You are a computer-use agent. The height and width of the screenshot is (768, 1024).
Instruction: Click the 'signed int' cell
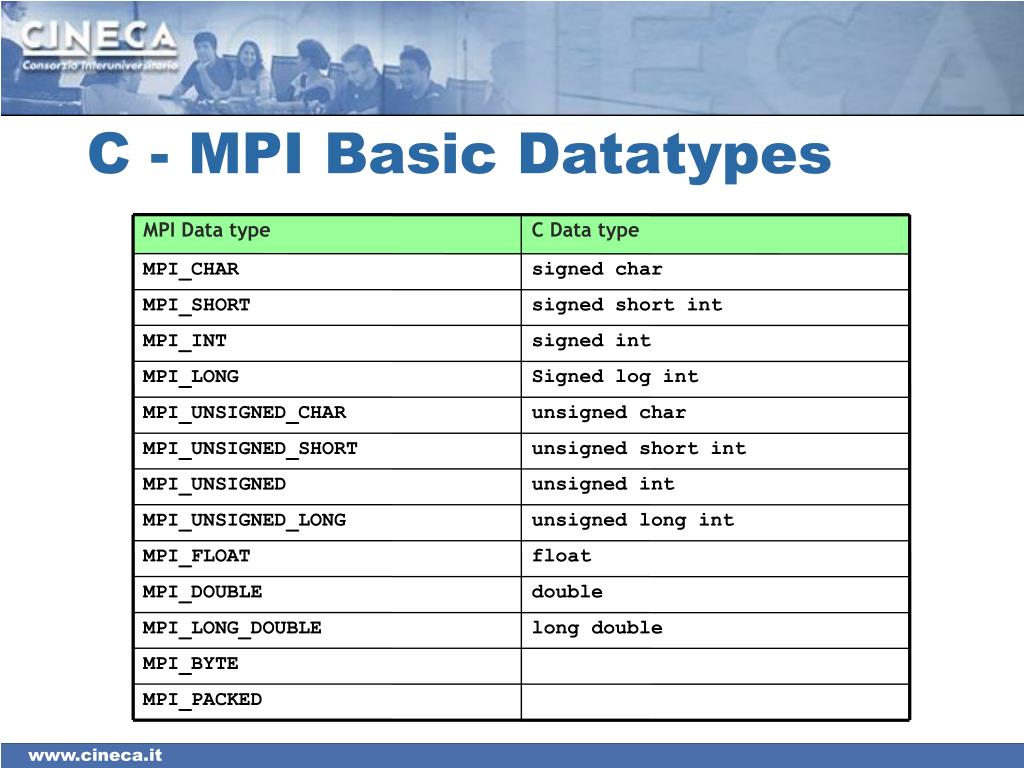[715, 344]
